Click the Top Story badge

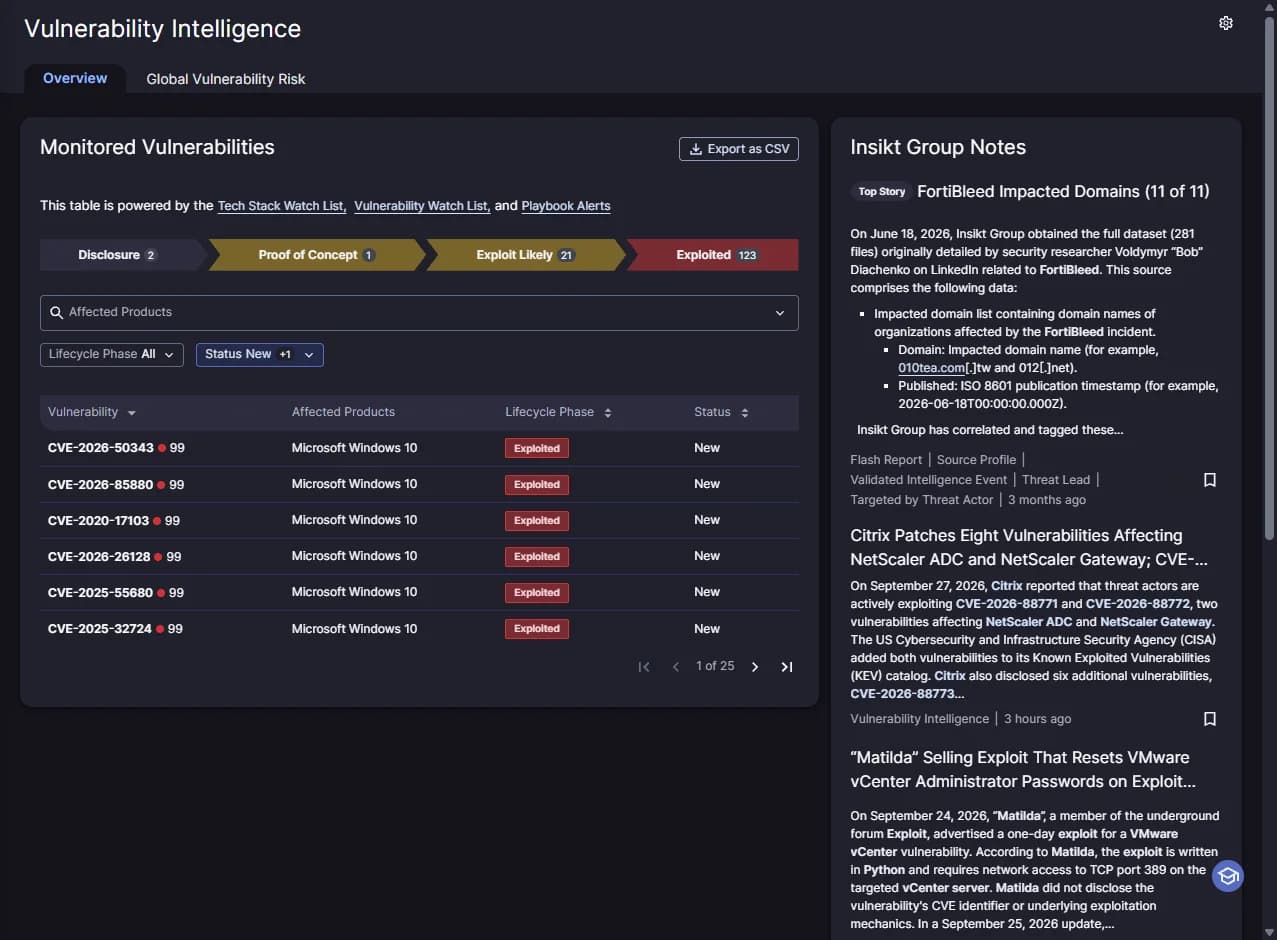click(x=882, y=192)
